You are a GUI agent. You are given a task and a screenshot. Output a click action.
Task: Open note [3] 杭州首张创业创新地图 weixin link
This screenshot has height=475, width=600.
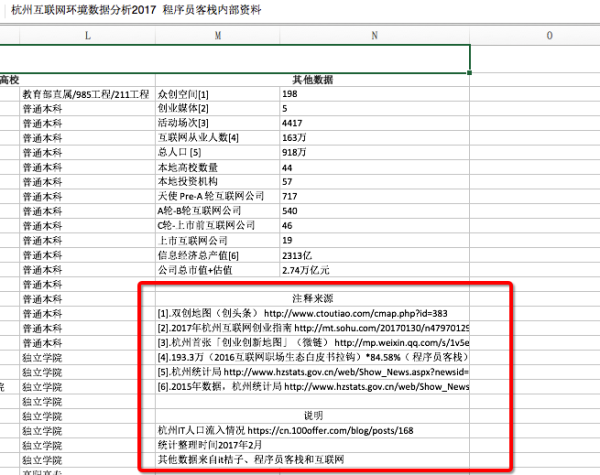click(313, 343)
